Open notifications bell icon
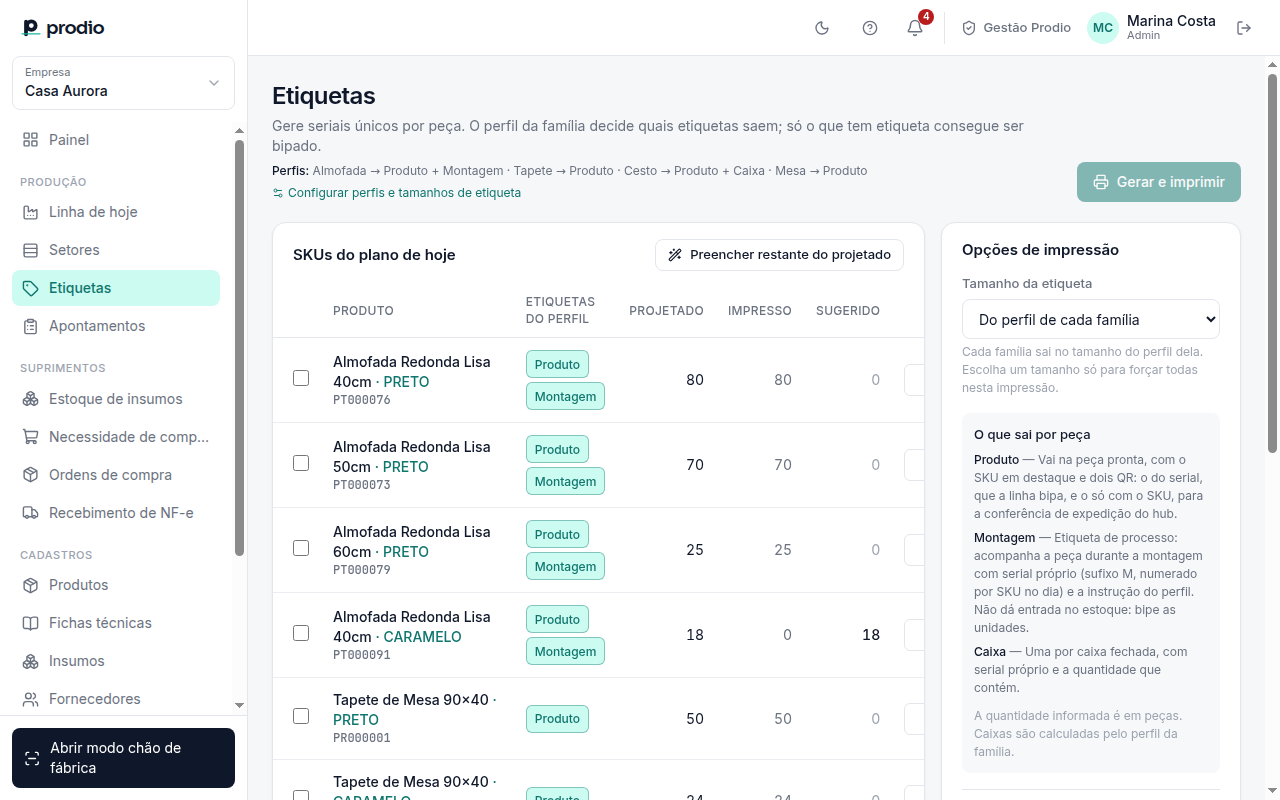Screen dimensions: 1280x800 pyautogui.click(x=915, y=28)
